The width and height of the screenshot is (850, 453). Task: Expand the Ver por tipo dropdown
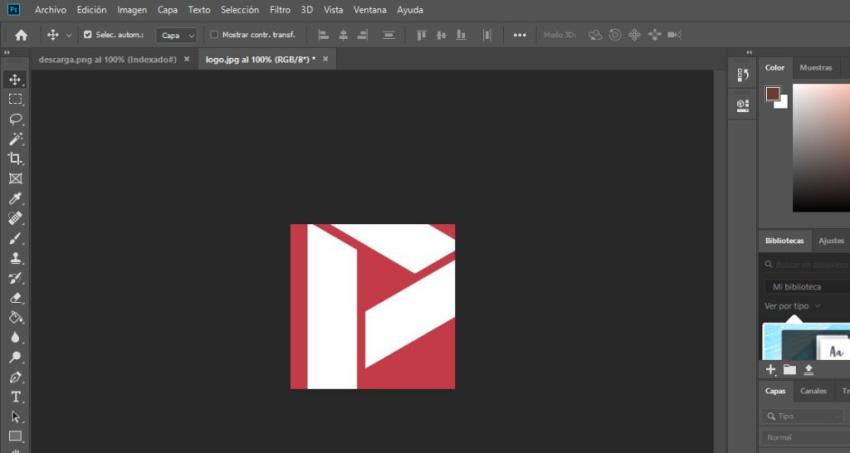pyautogui.click(x=793, y=306)
